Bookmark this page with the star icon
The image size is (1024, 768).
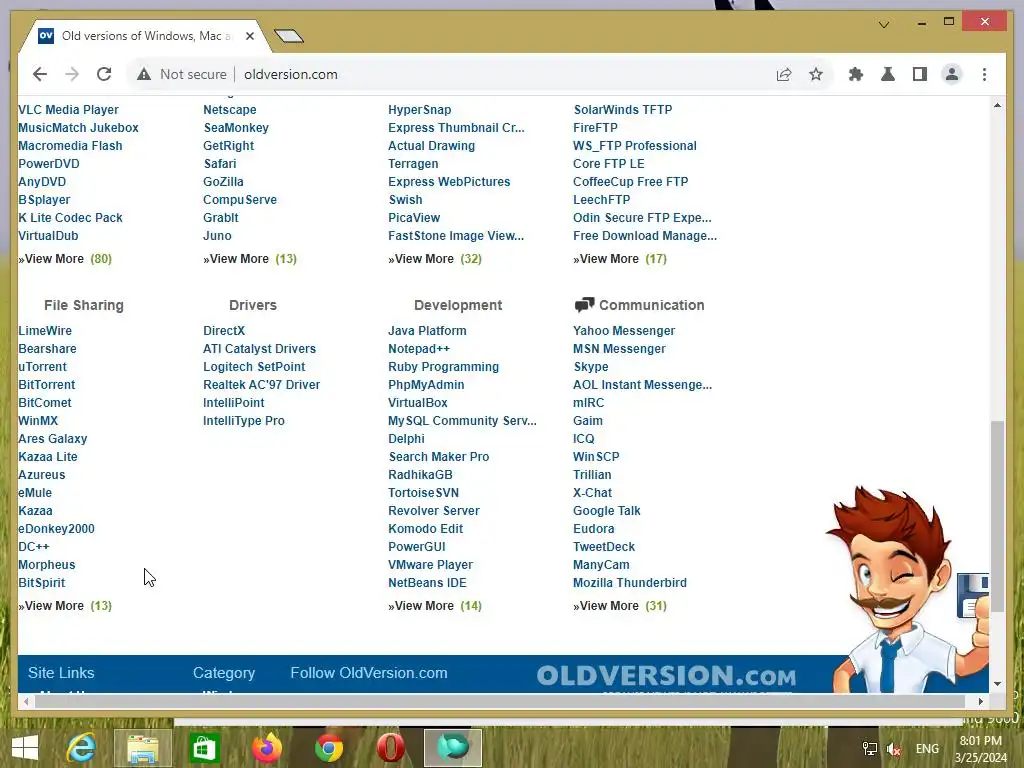pyautogui.click(x=816, y=74)
